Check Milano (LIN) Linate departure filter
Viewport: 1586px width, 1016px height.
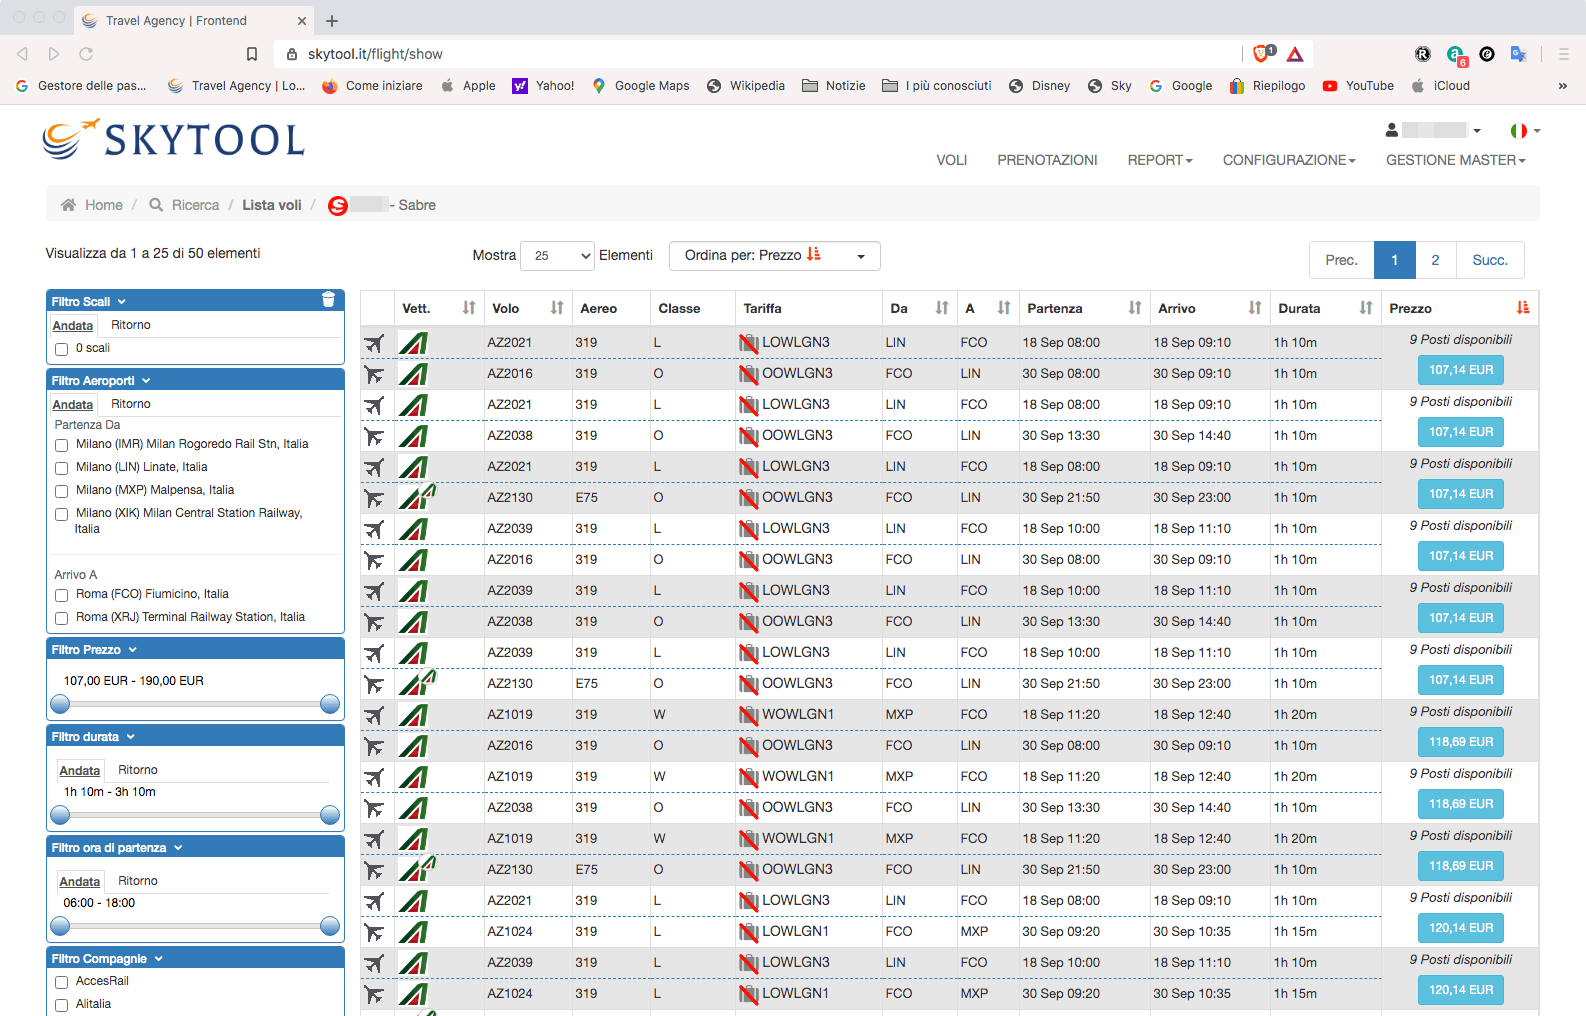pyautogui.click(x=62, y=468)
